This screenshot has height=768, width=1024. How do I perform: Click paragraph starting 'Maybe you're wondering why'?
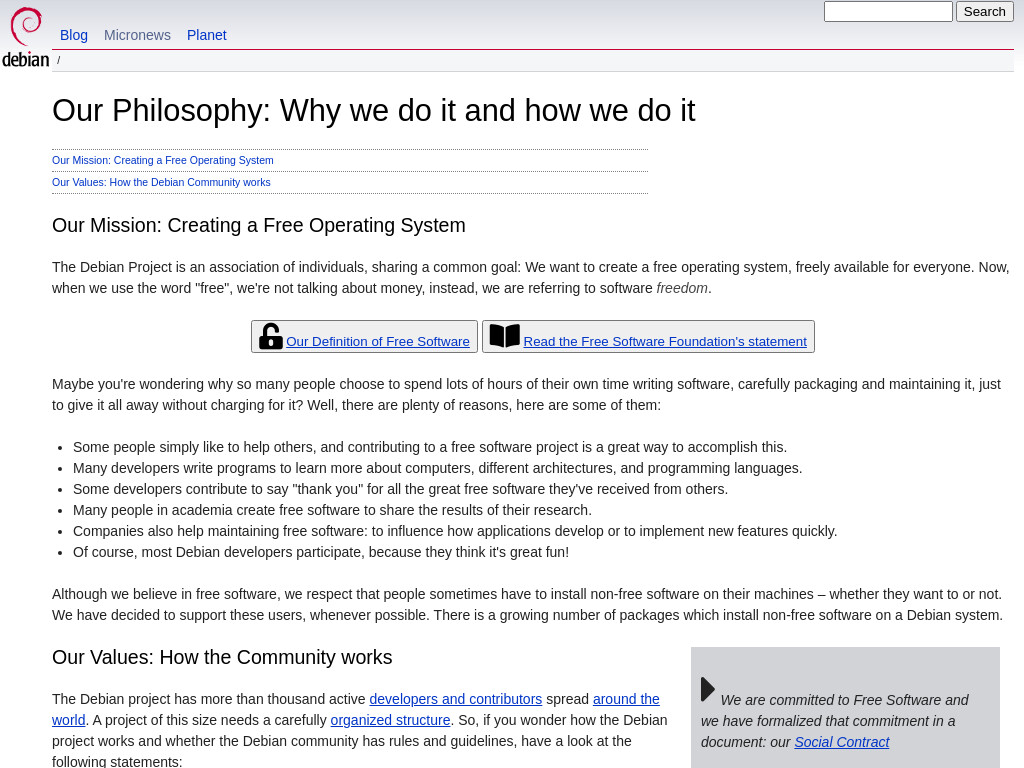click(526, 394)
